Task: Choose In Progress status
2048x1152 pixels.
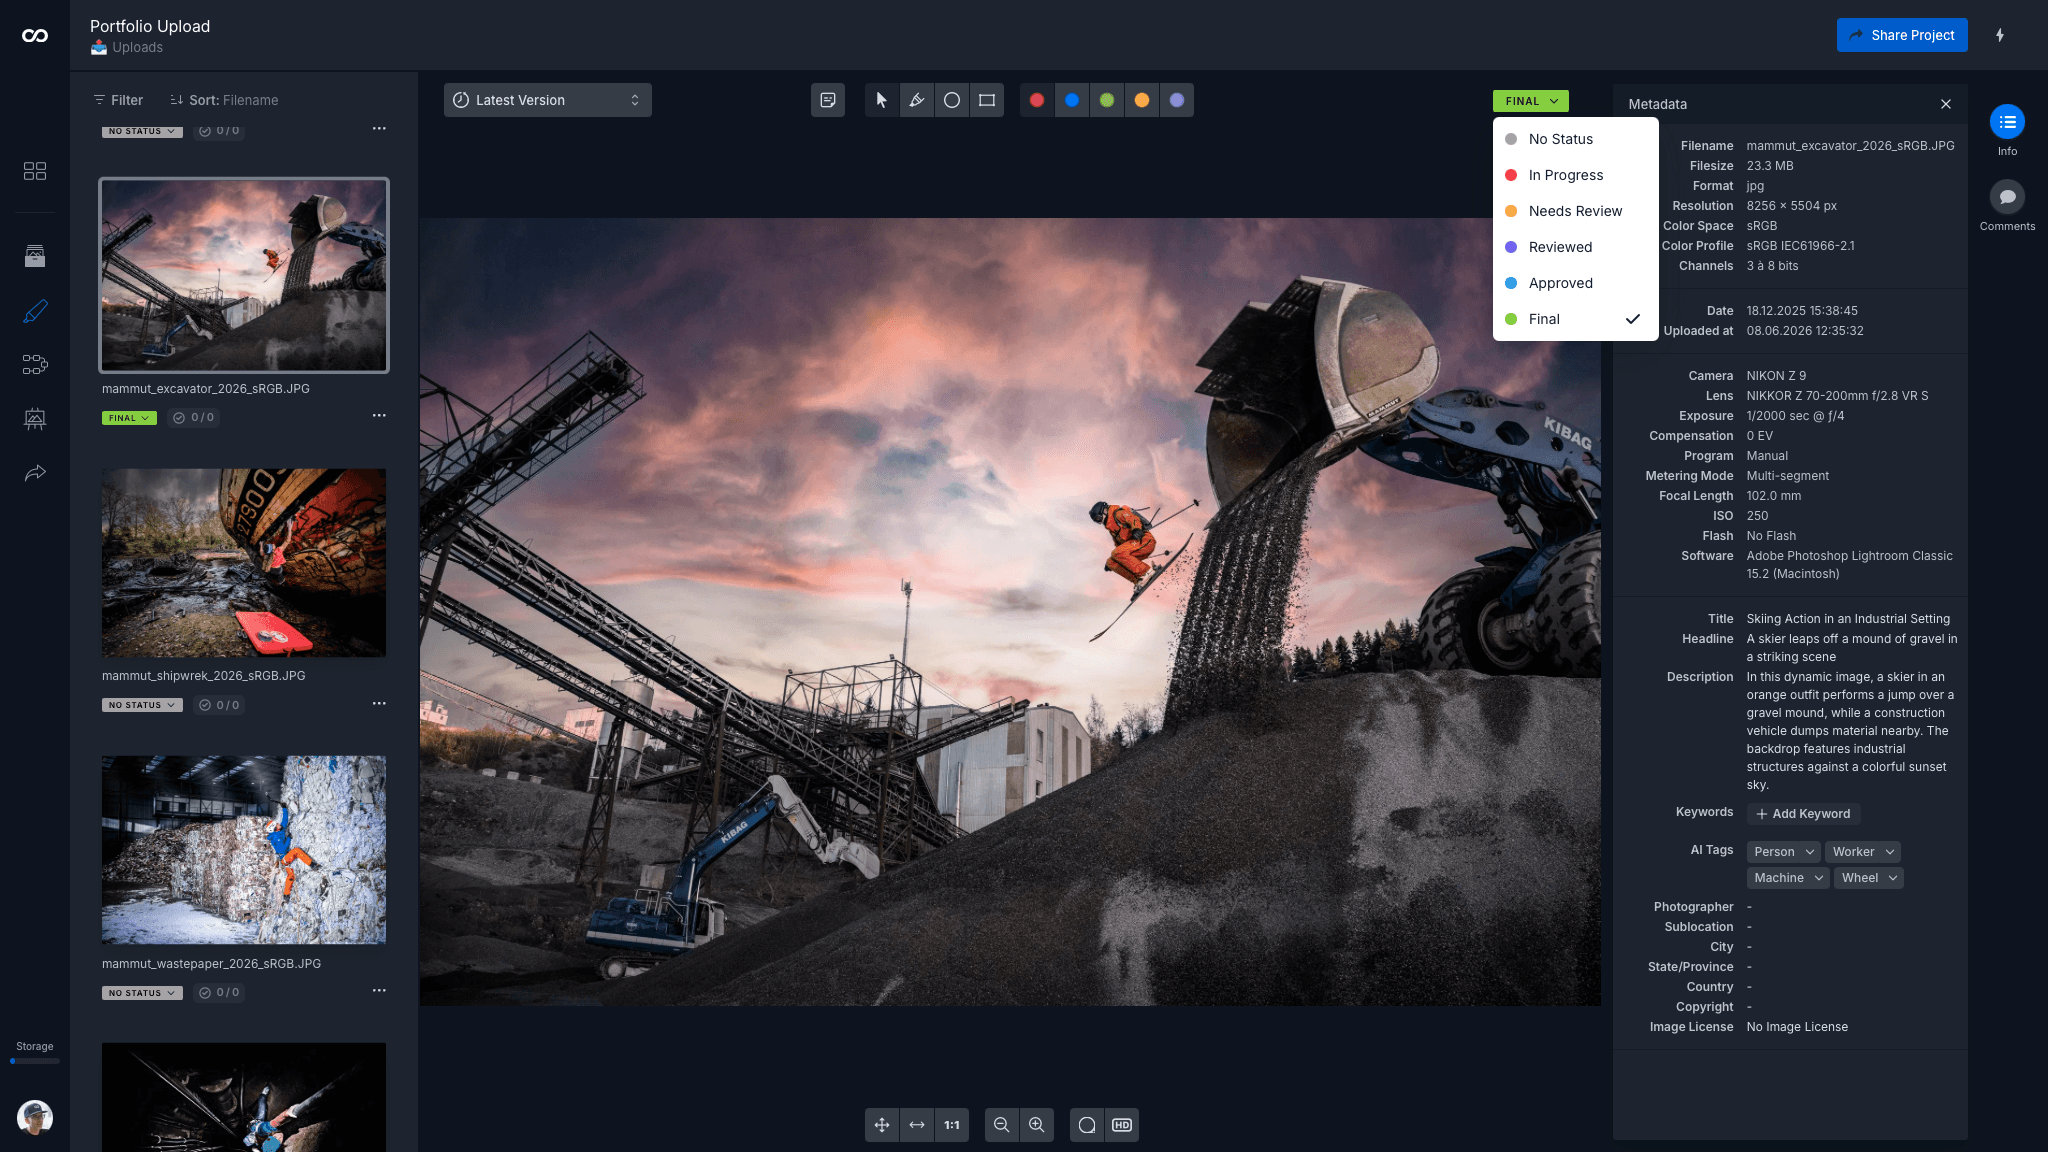Action: tap(1575, 175)
